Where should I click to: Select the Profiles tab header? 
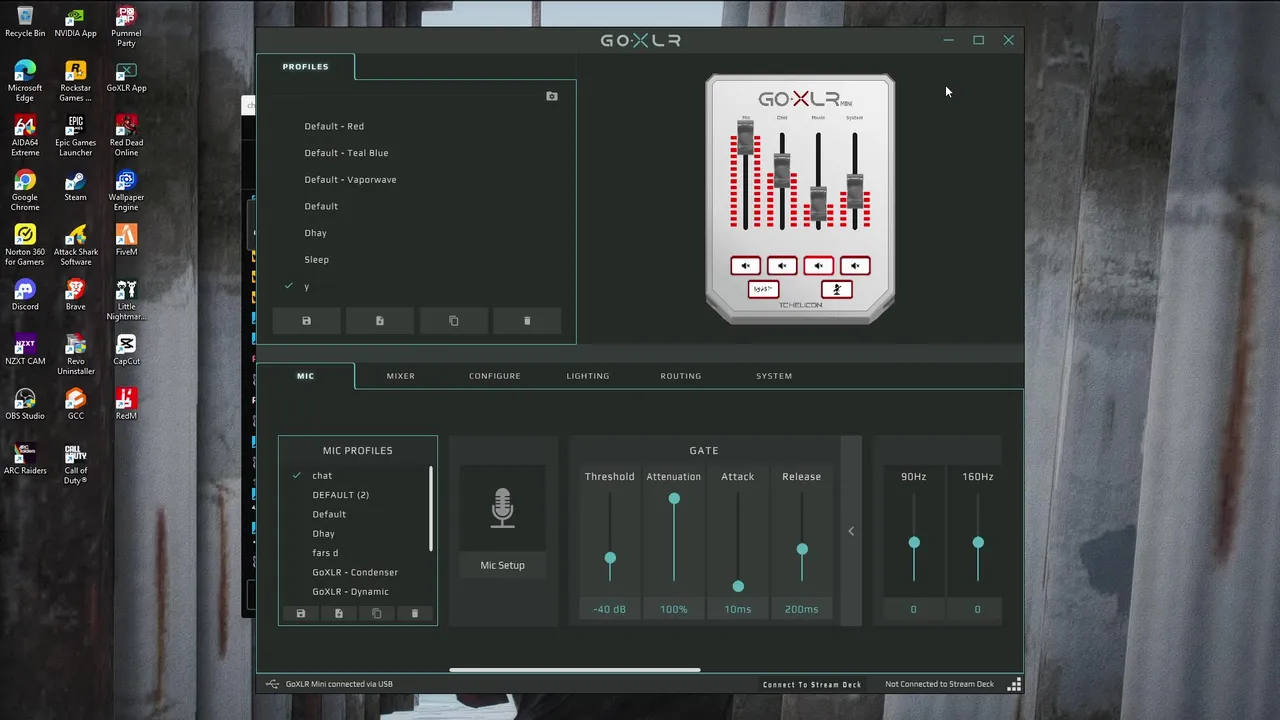click(x=305, y=67)
